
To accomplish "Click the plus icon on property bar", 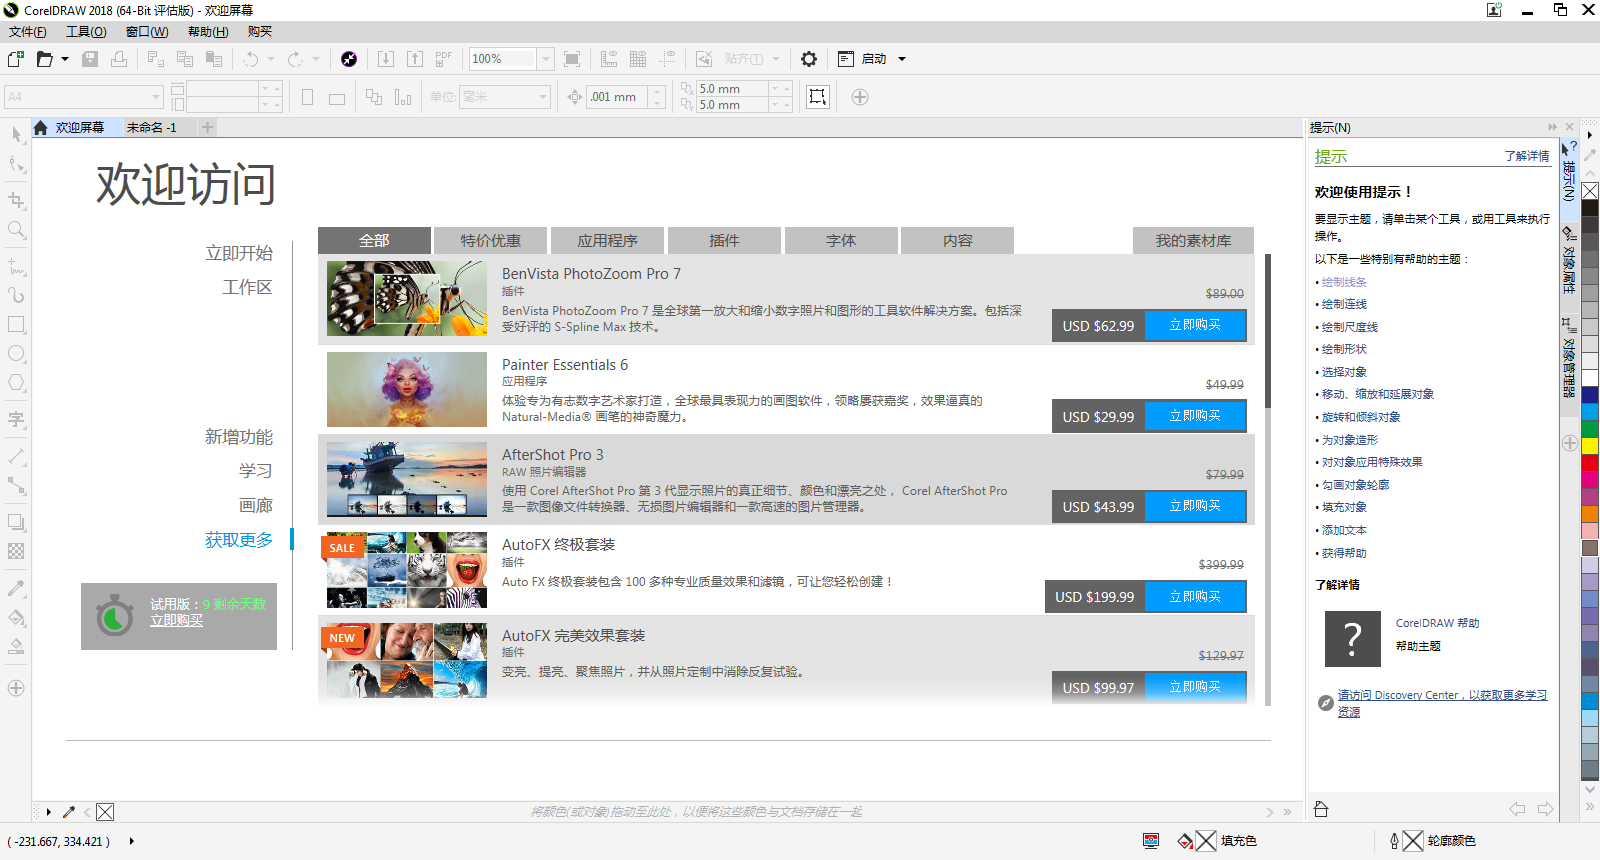I will [859, 97].
